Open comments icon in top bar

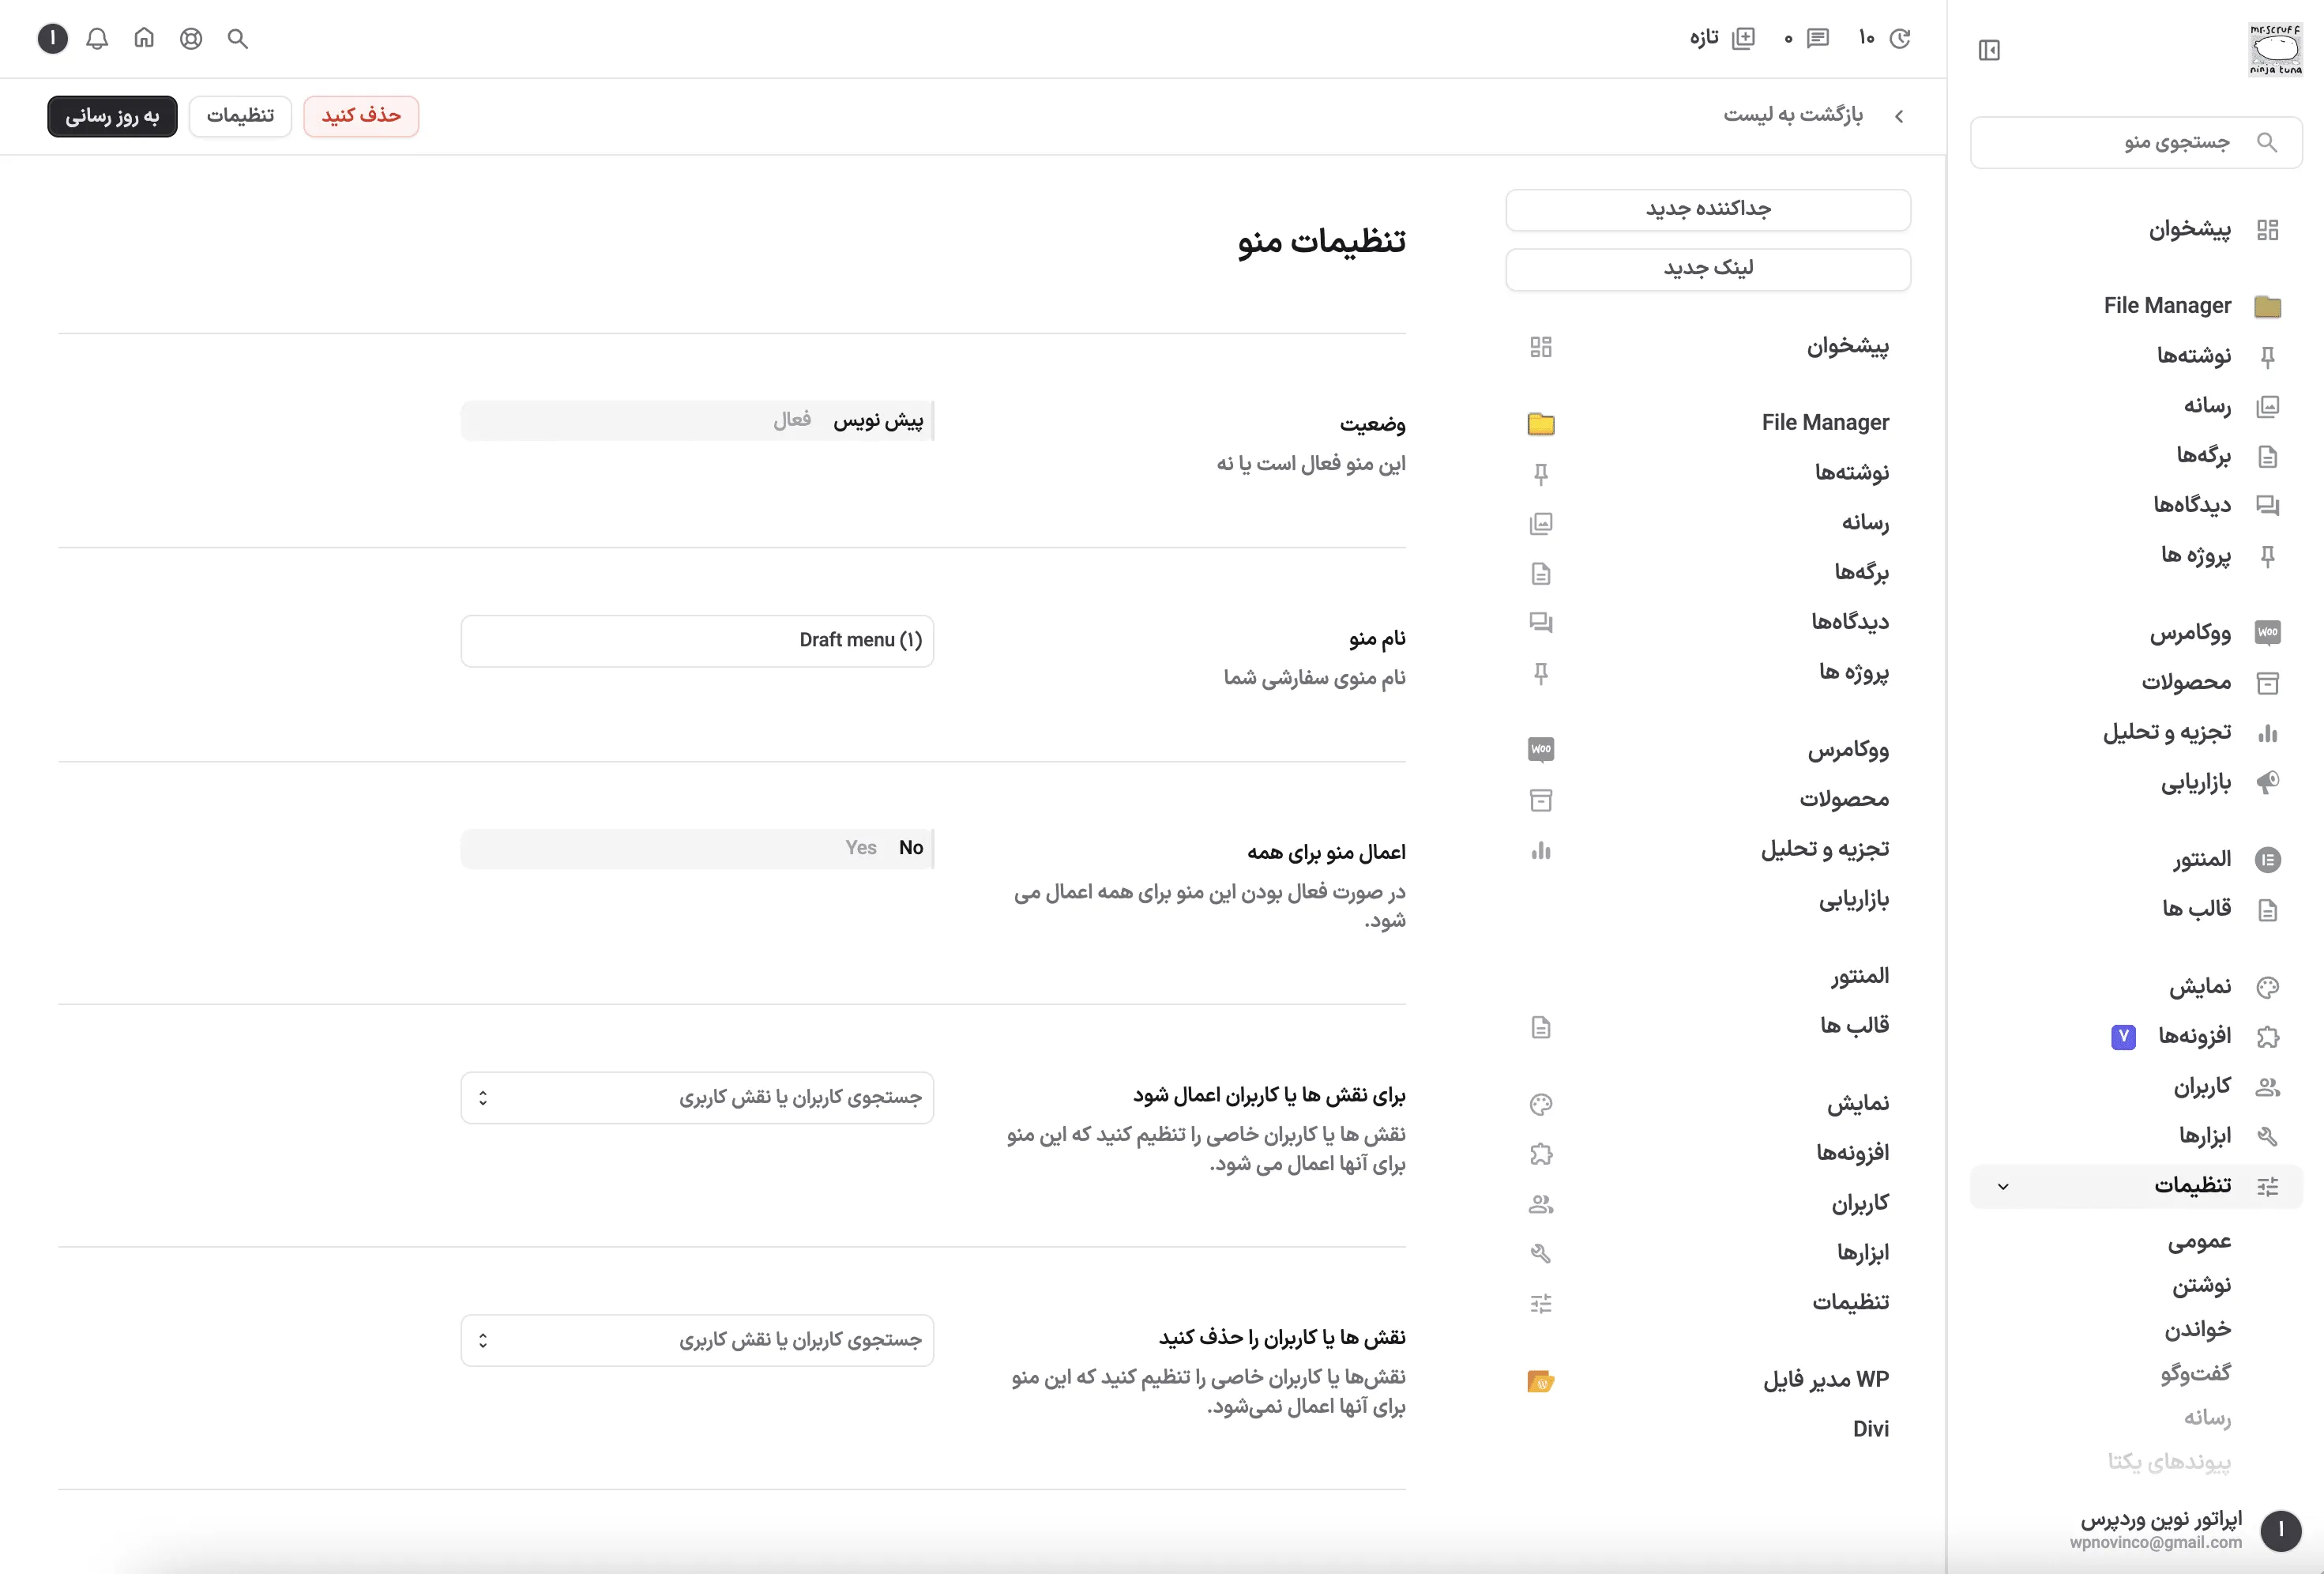pyautogui.click(x=1818, y=38)
